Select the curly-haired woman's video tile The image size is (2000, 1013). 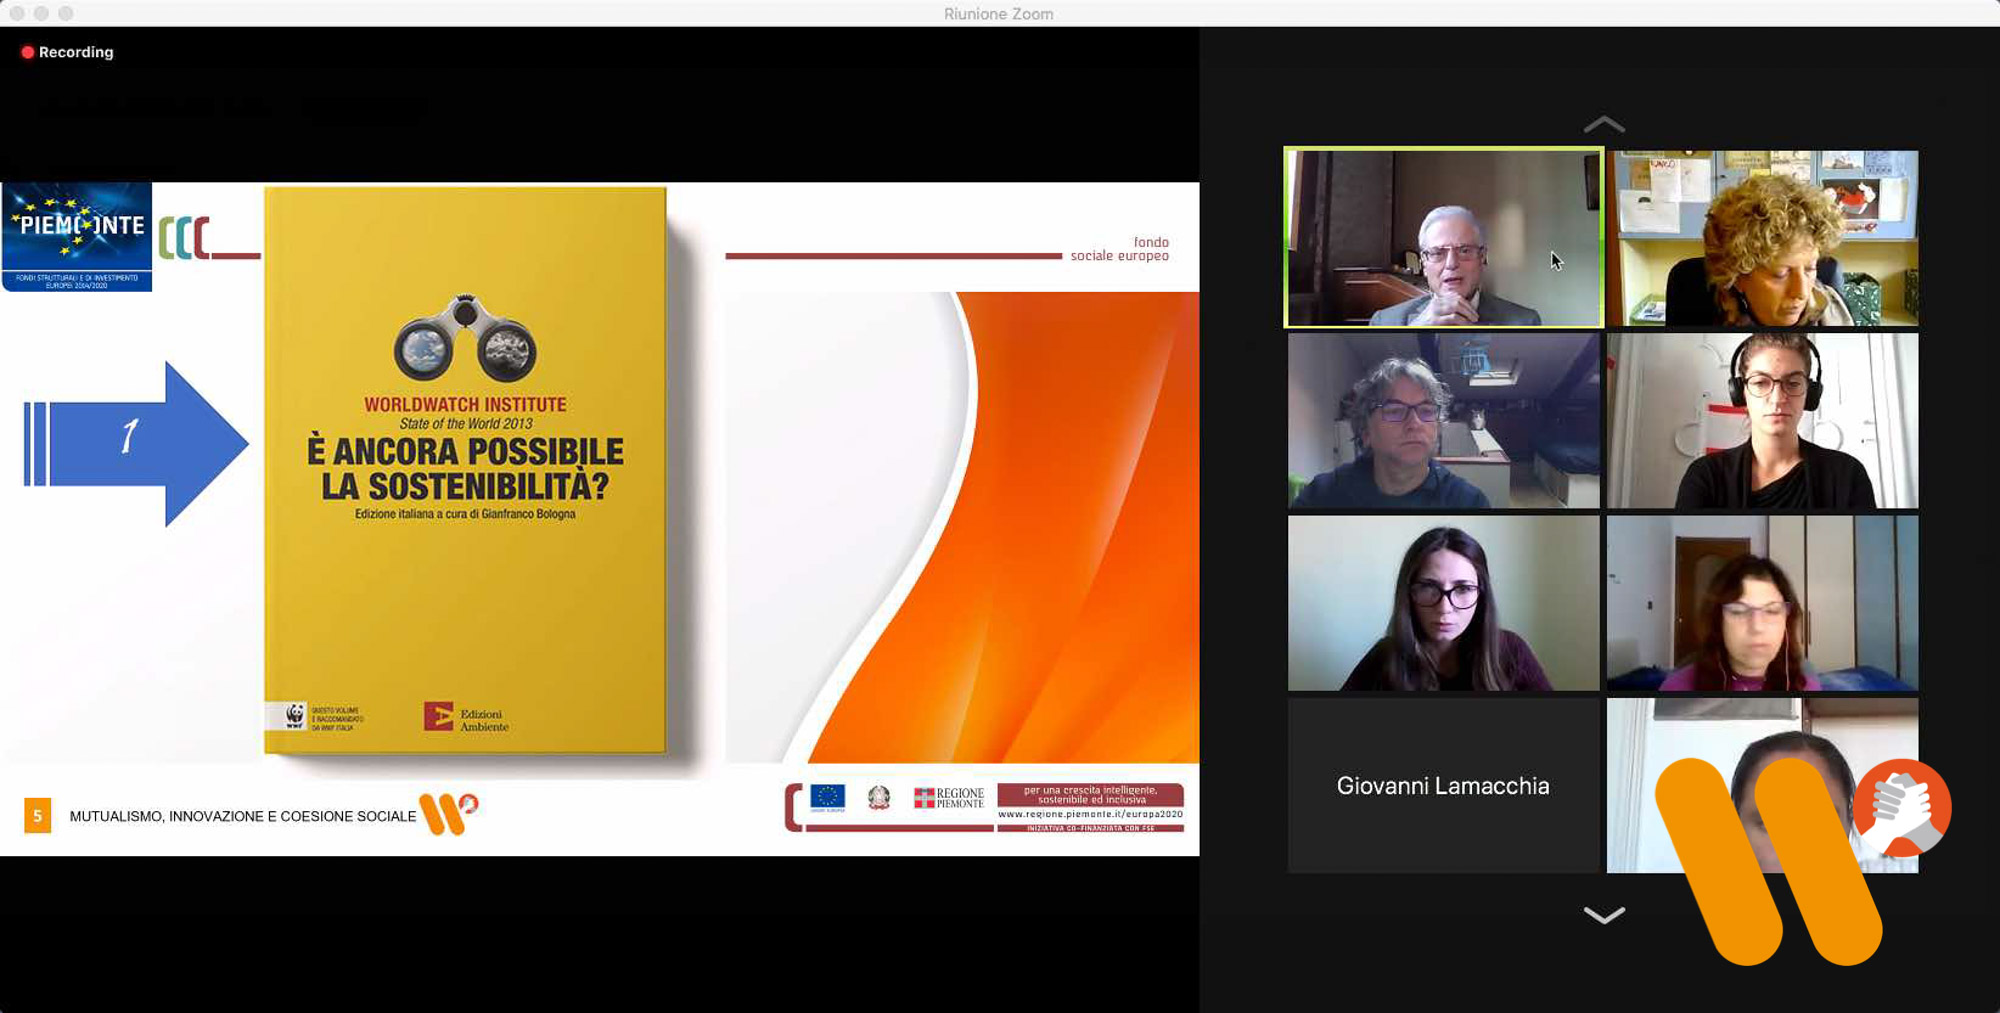1762,238
